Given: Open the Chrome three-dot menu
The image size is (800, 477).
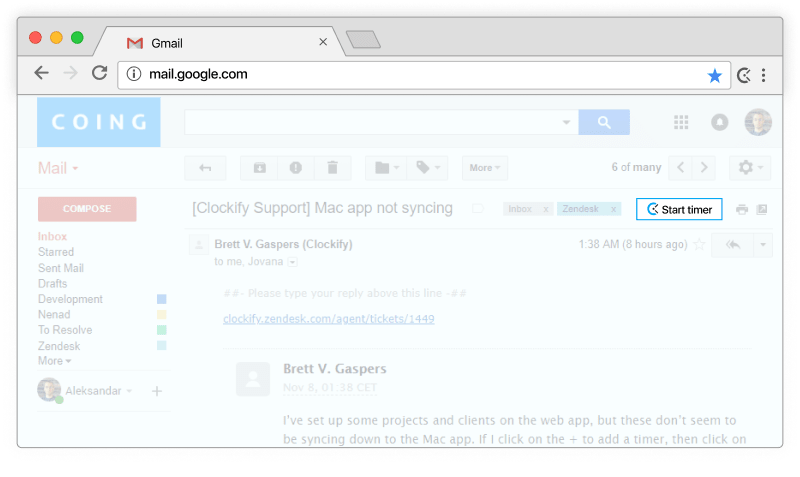Looking at the screenshot, I should (x=764, y=76).
